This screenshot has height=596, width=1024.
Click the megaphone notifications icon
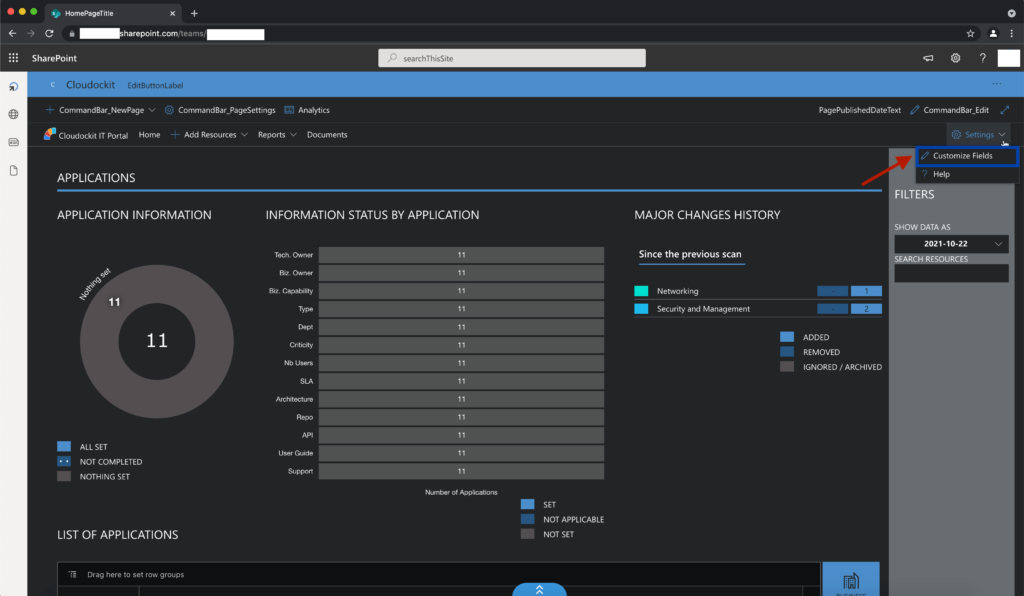928,58
